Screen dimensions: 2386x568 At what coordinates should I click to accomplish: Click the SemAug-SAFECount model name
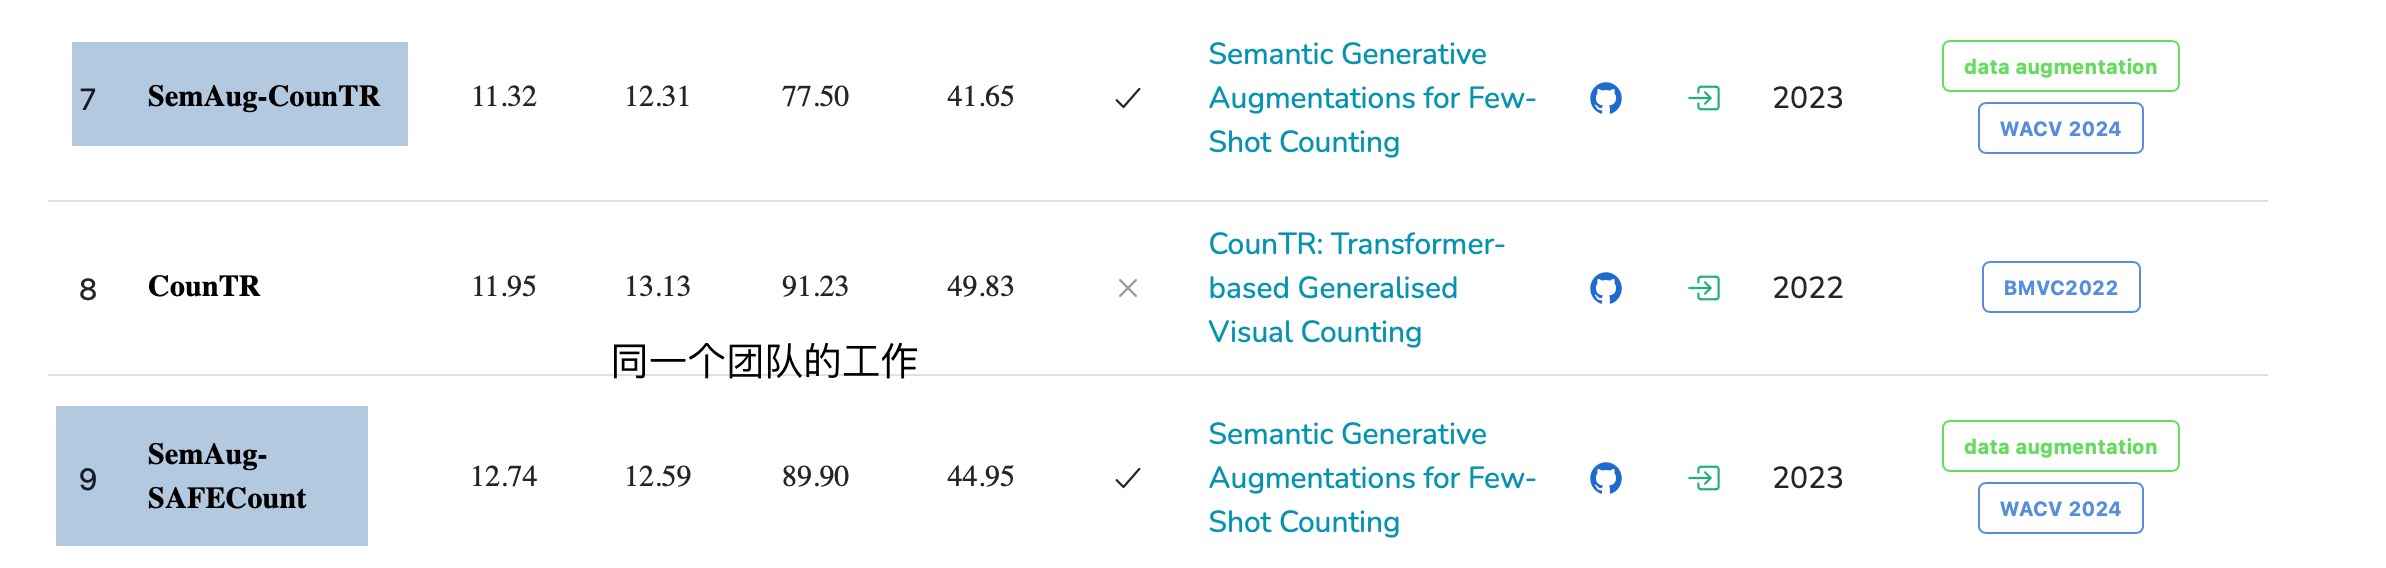pyautogui.click(x=227, y=476)
